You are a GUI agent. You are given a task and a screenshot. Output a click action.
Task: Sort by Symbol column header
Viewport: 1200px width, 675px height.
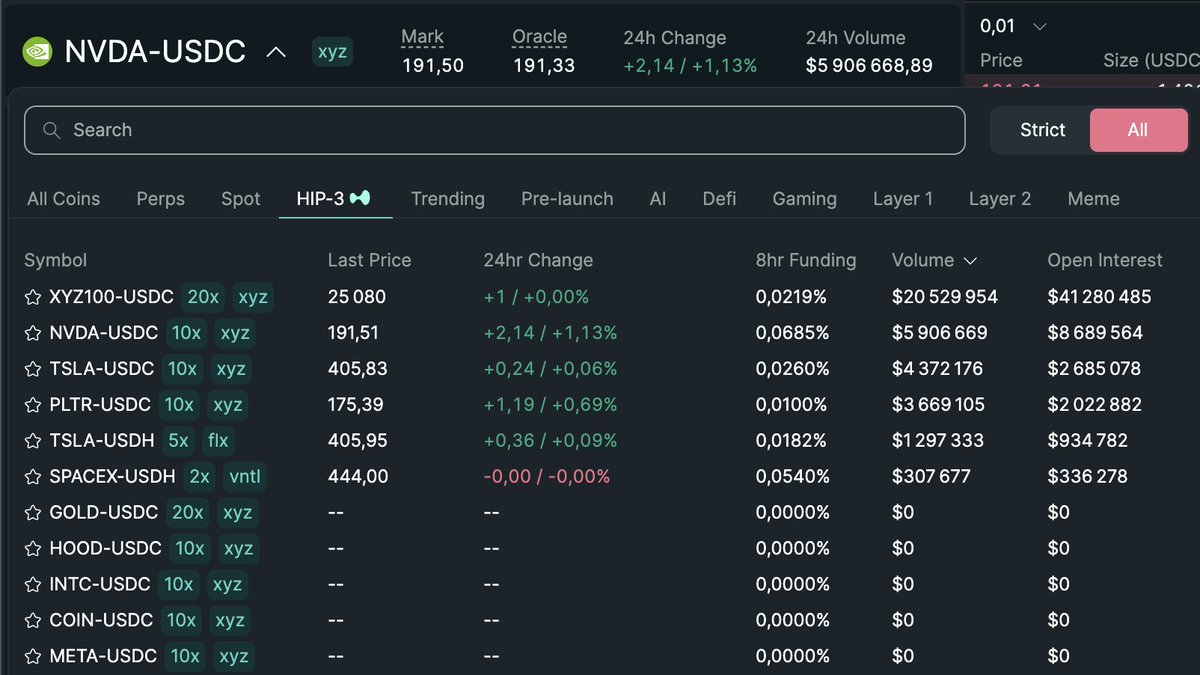pos(55,261)
